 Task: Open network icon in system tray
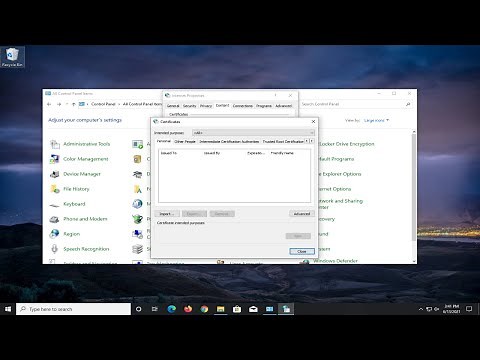(x=429, y=309)
